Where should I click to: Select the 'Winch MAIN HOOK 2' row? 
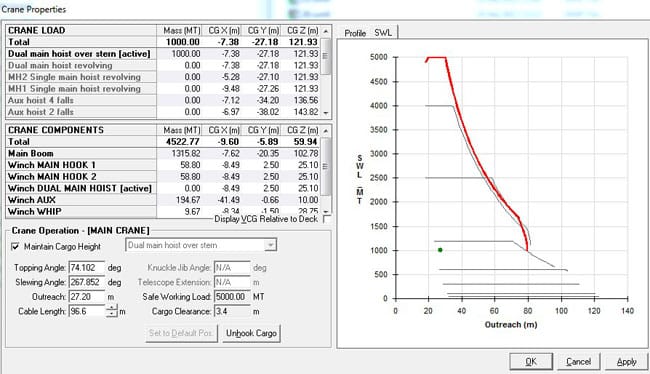point(163,177)
